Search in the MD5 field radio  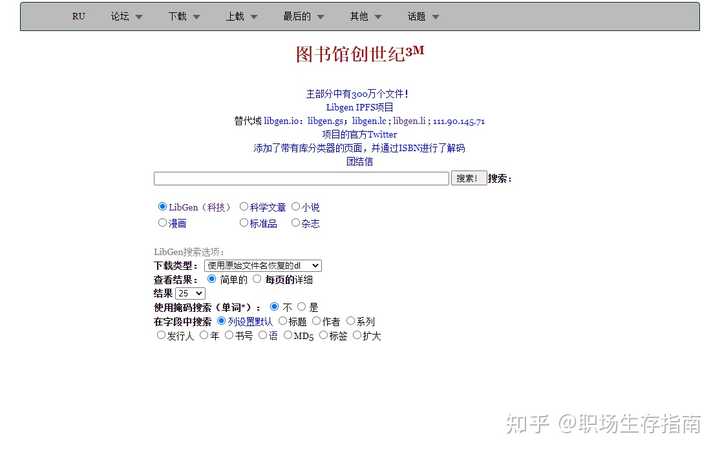pos(288,335)
